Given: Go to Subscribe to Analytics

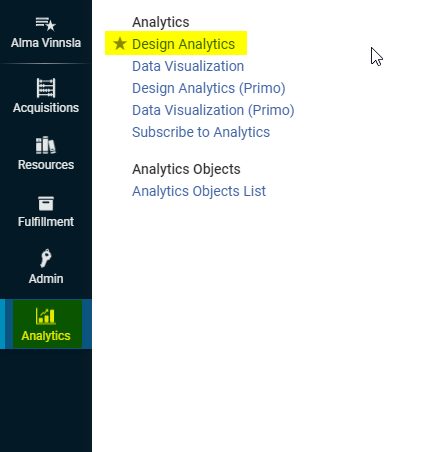Looking at the screenshot, I should click(x=201, y=132).
